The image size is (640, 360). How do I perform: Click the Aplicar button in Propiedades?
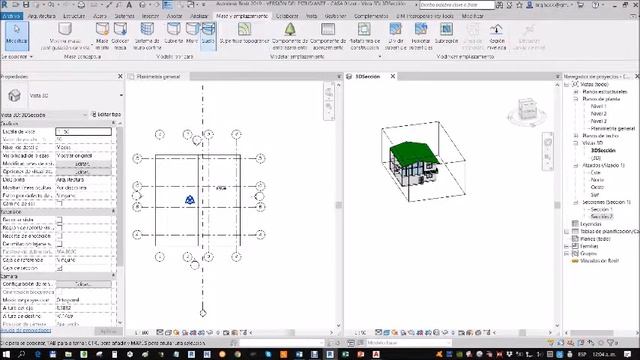pyautogui.click(x=109, y=331)
